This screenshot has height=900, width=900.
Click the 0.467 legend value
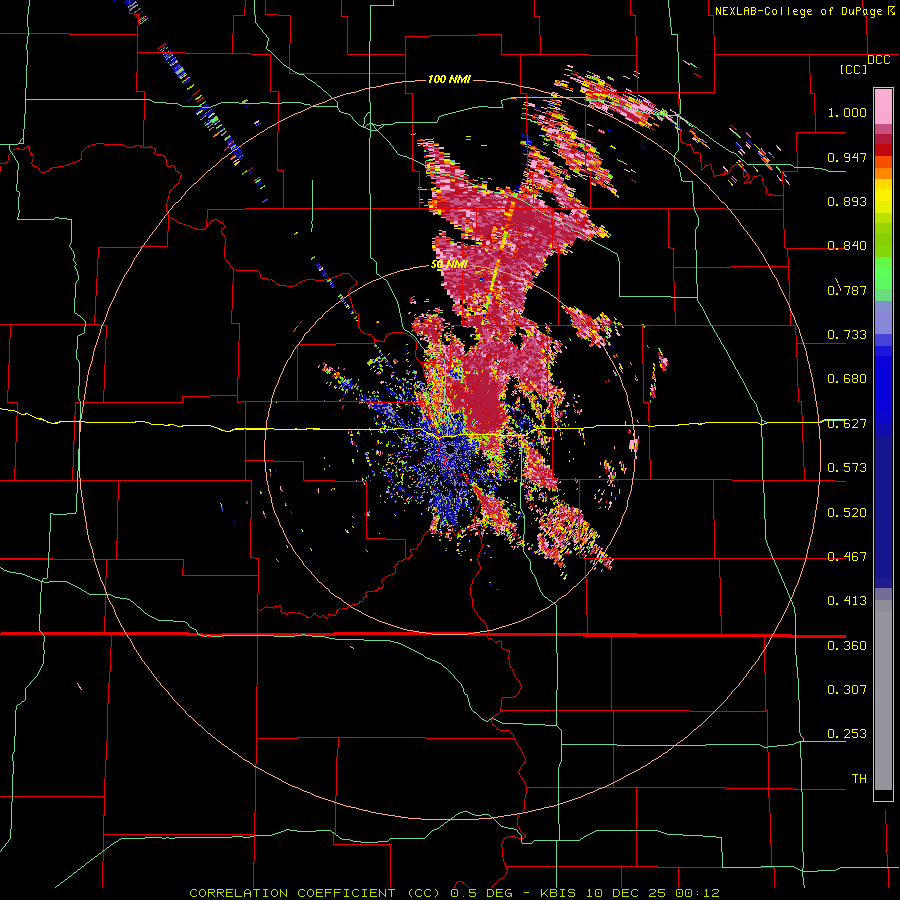point(847,557)
